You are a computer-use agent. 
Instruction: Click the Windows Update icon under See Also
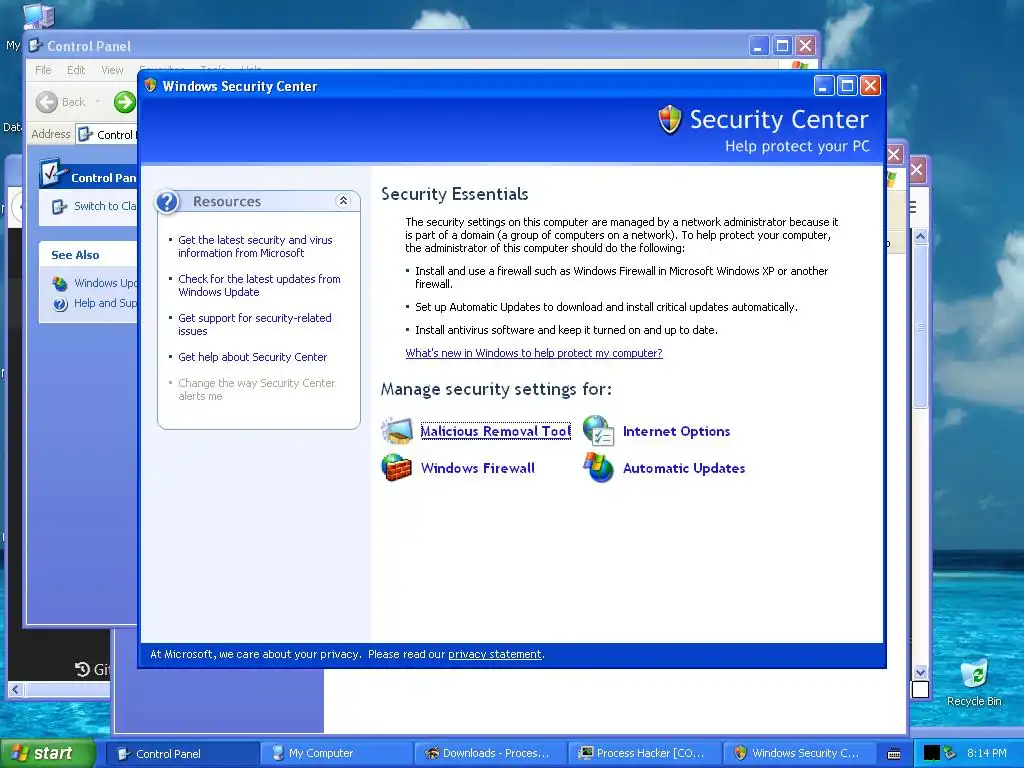point(60,283)
